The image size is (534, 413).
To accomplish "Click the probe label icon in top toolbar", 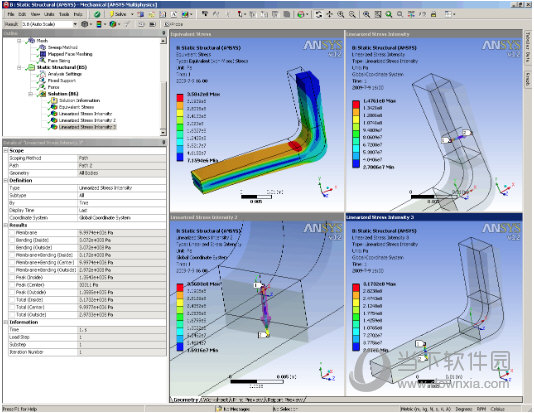I will tap(205, 14).
